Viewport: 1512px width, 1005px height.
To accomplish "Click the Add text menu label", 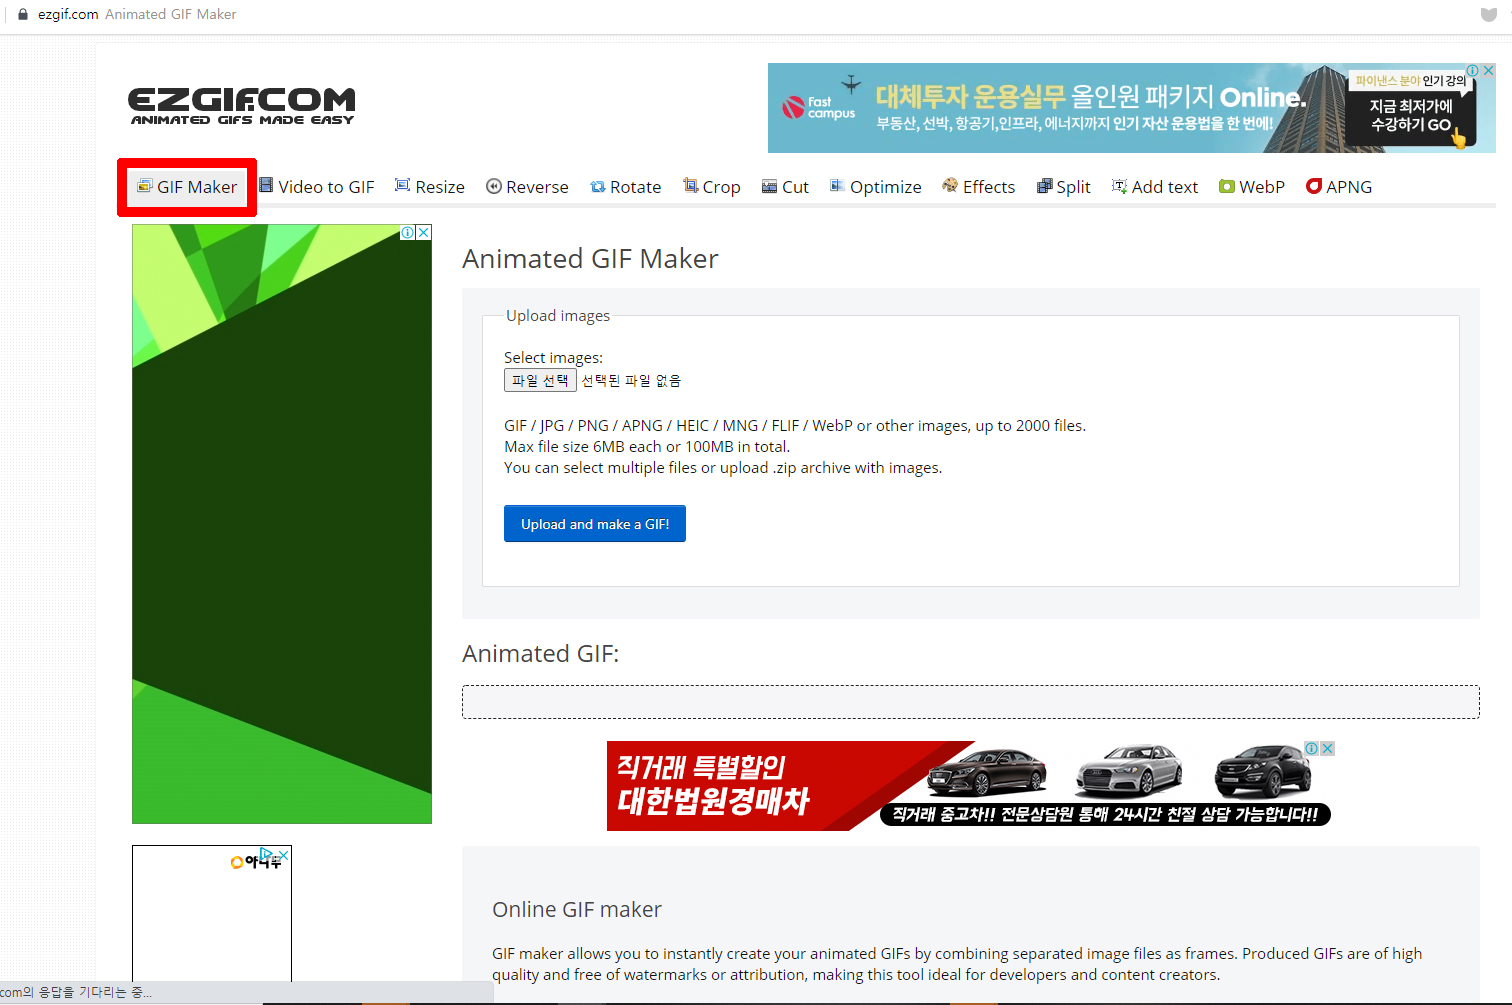I will point(1165,187).
